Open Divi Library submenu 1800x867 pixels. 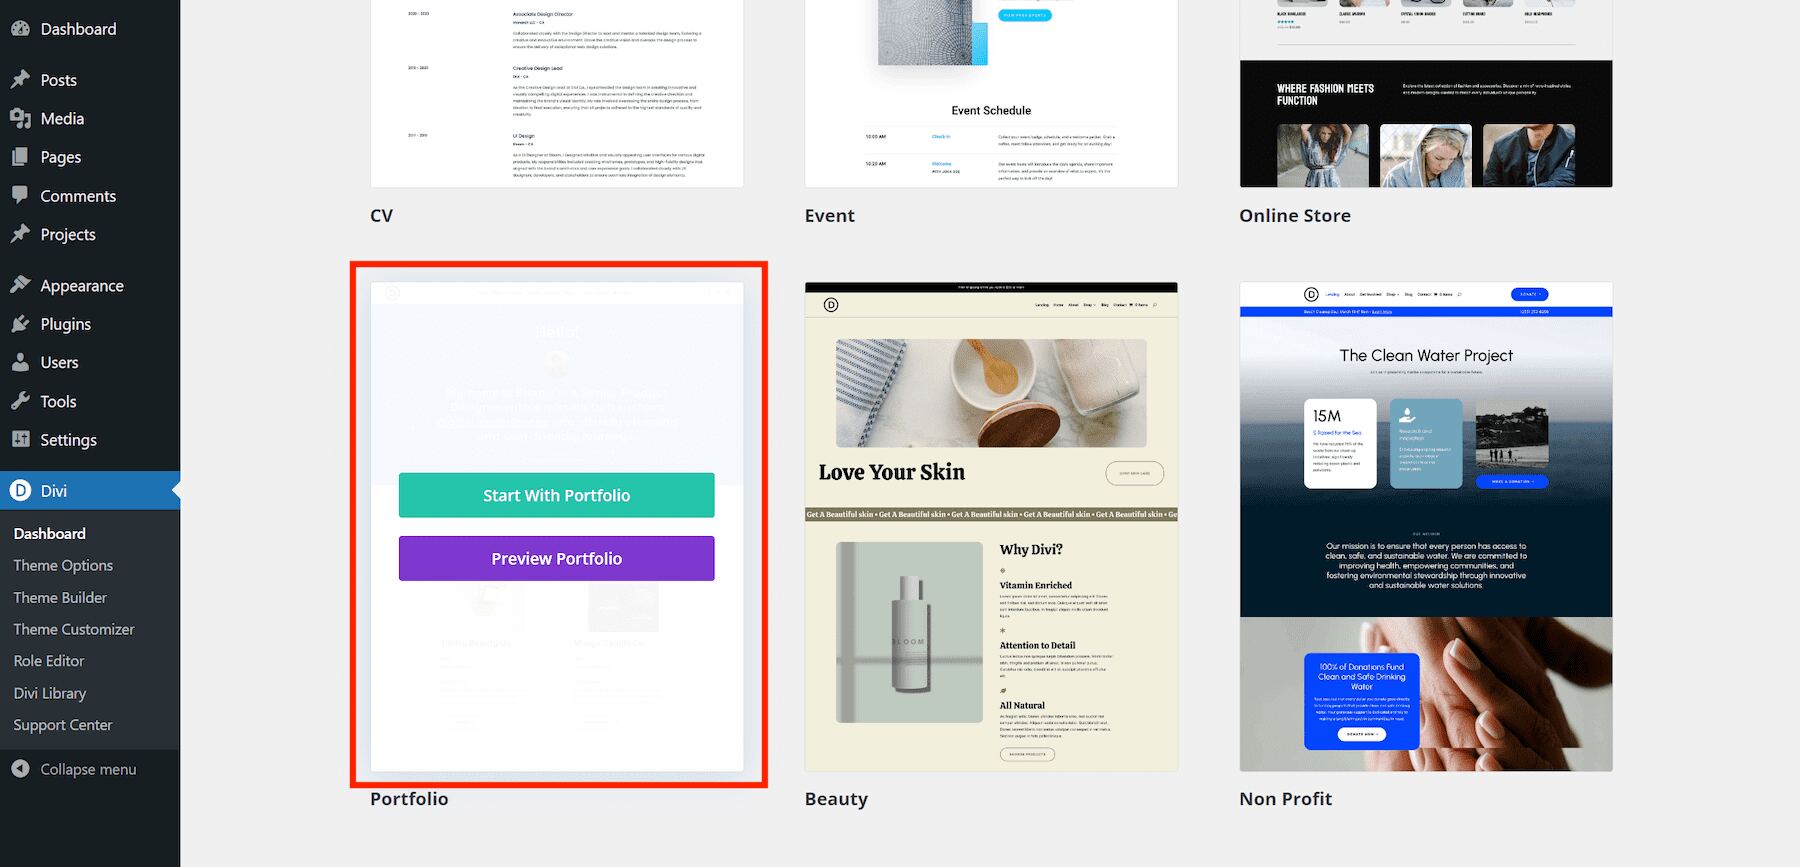[50, 693]
